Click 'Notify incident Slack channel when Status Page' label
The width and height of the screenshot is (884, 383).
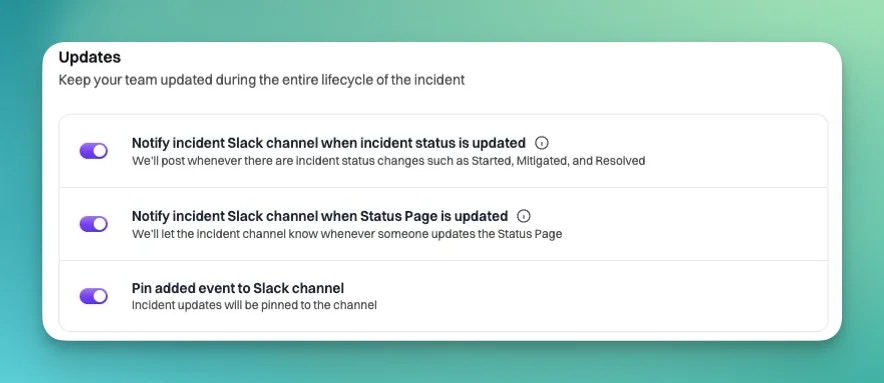[x=320, y=216]
